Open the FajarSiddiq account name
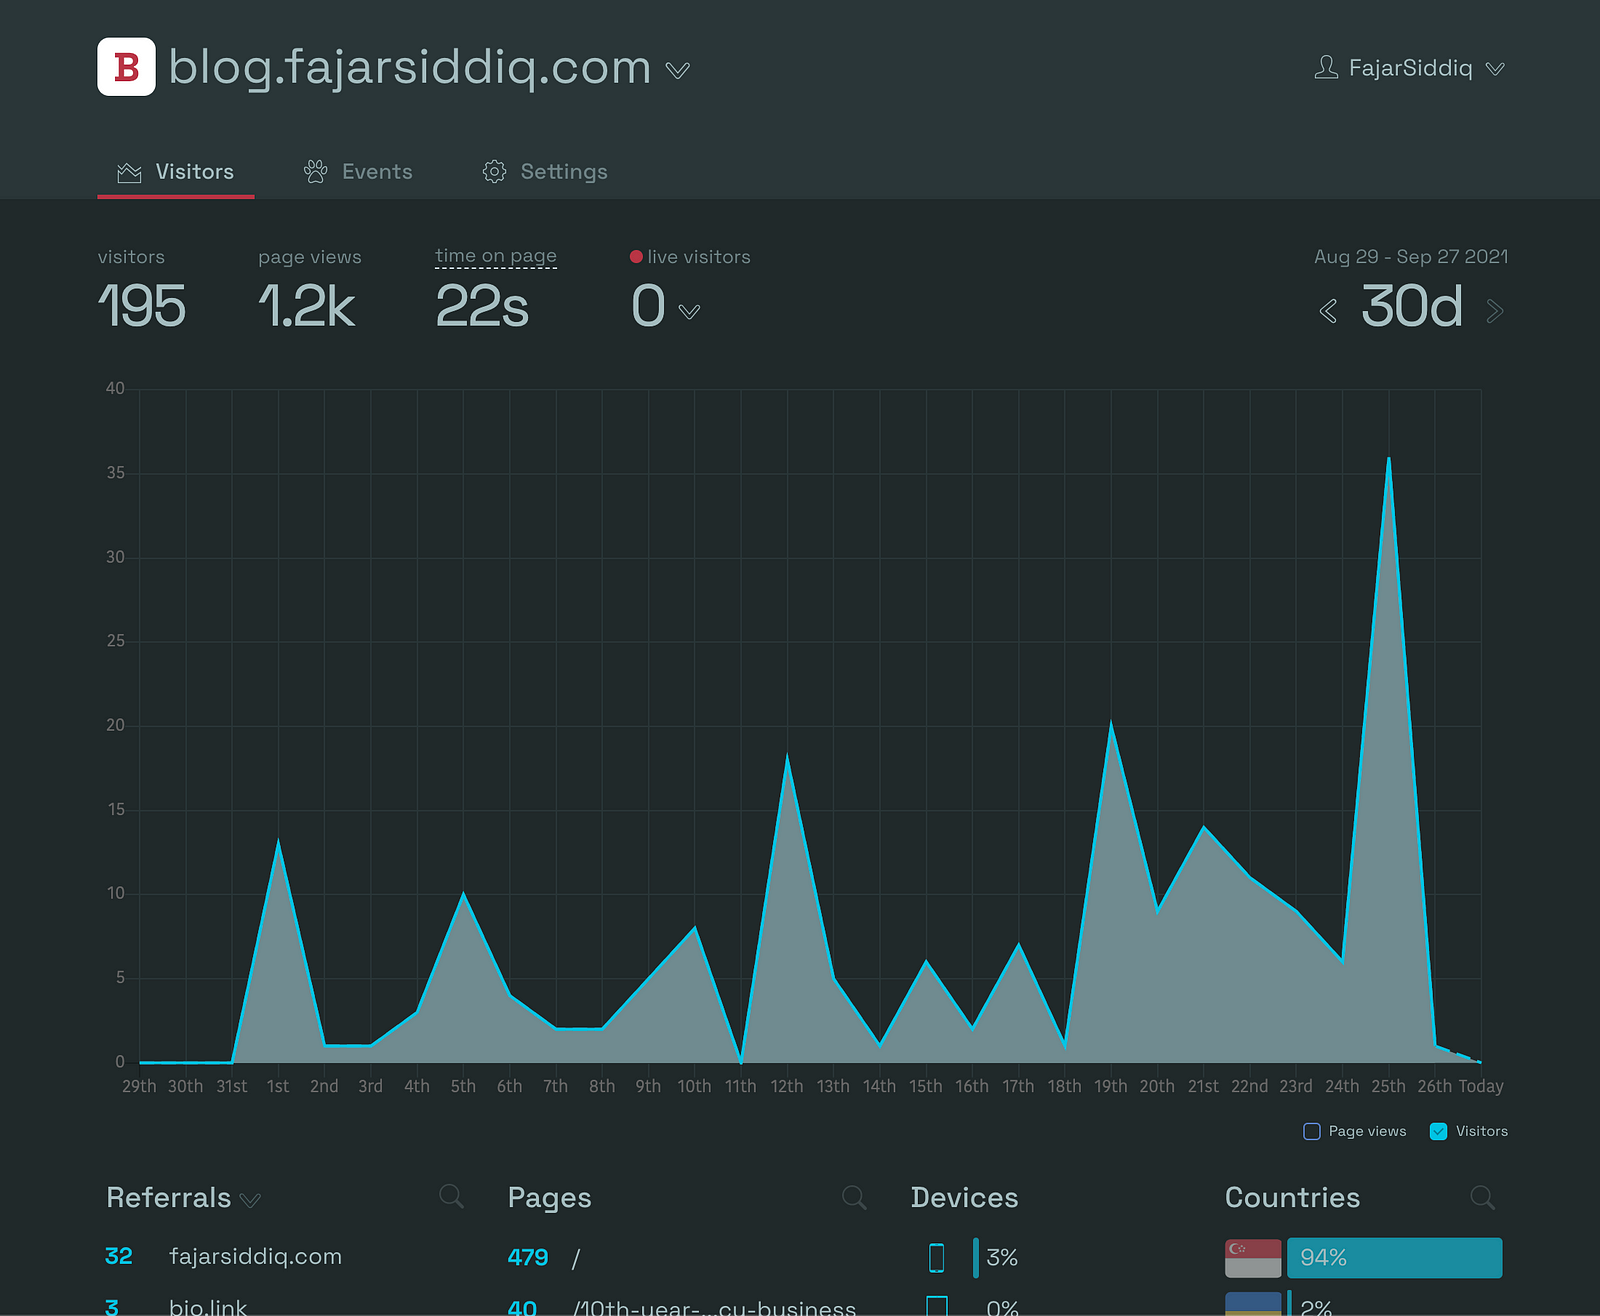 [x=1410, y=68]
